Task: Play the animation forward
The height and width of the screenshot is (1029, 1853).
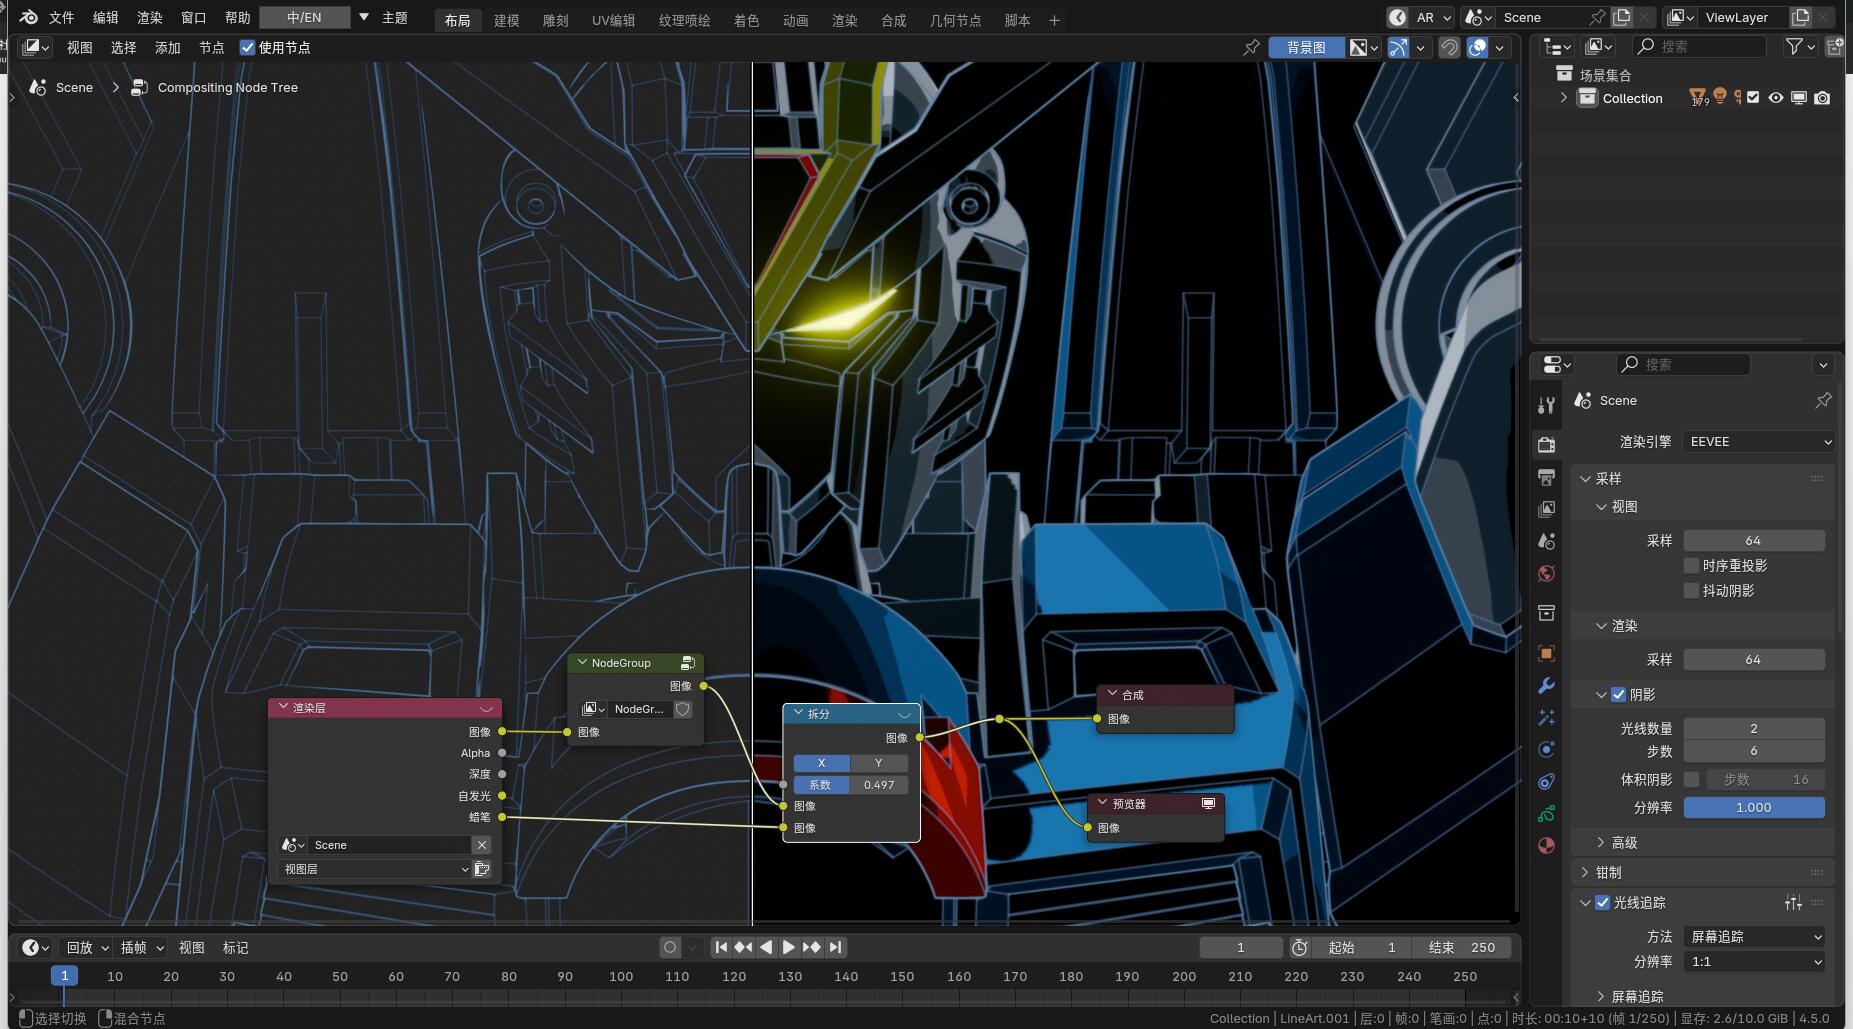Action: tap(788, 947)
